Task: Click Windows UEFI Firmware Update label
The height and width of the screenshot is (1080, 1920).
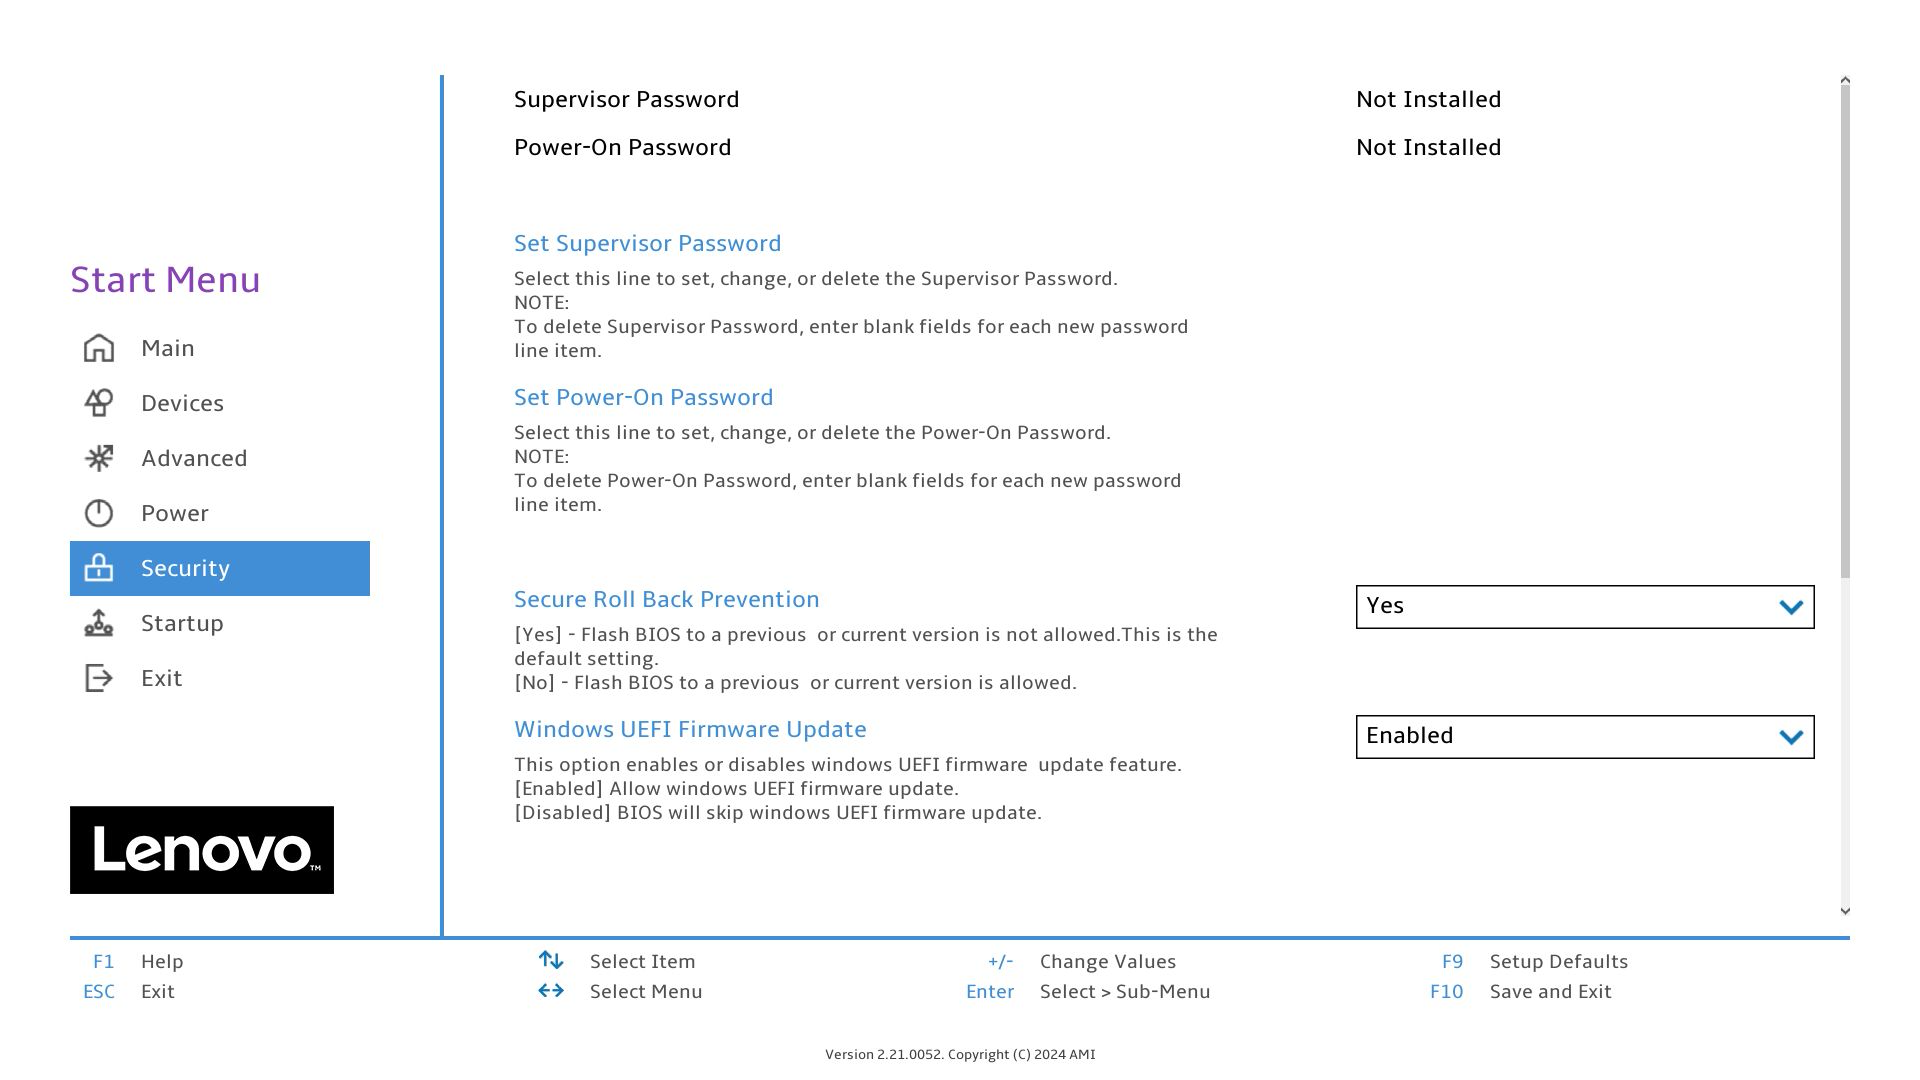Action: click(690, 729)
